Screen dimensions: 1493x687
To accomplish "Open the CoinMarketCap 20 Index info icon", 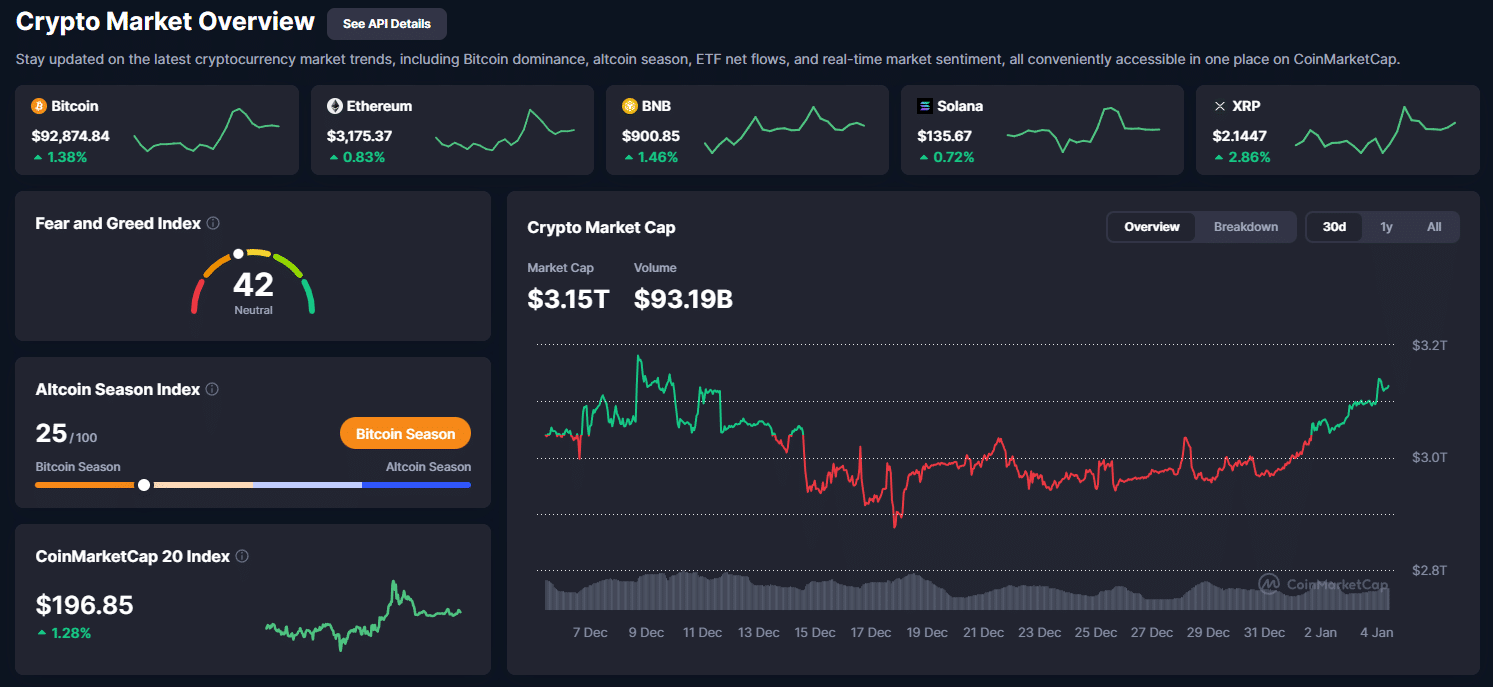I will coord(242,556).
